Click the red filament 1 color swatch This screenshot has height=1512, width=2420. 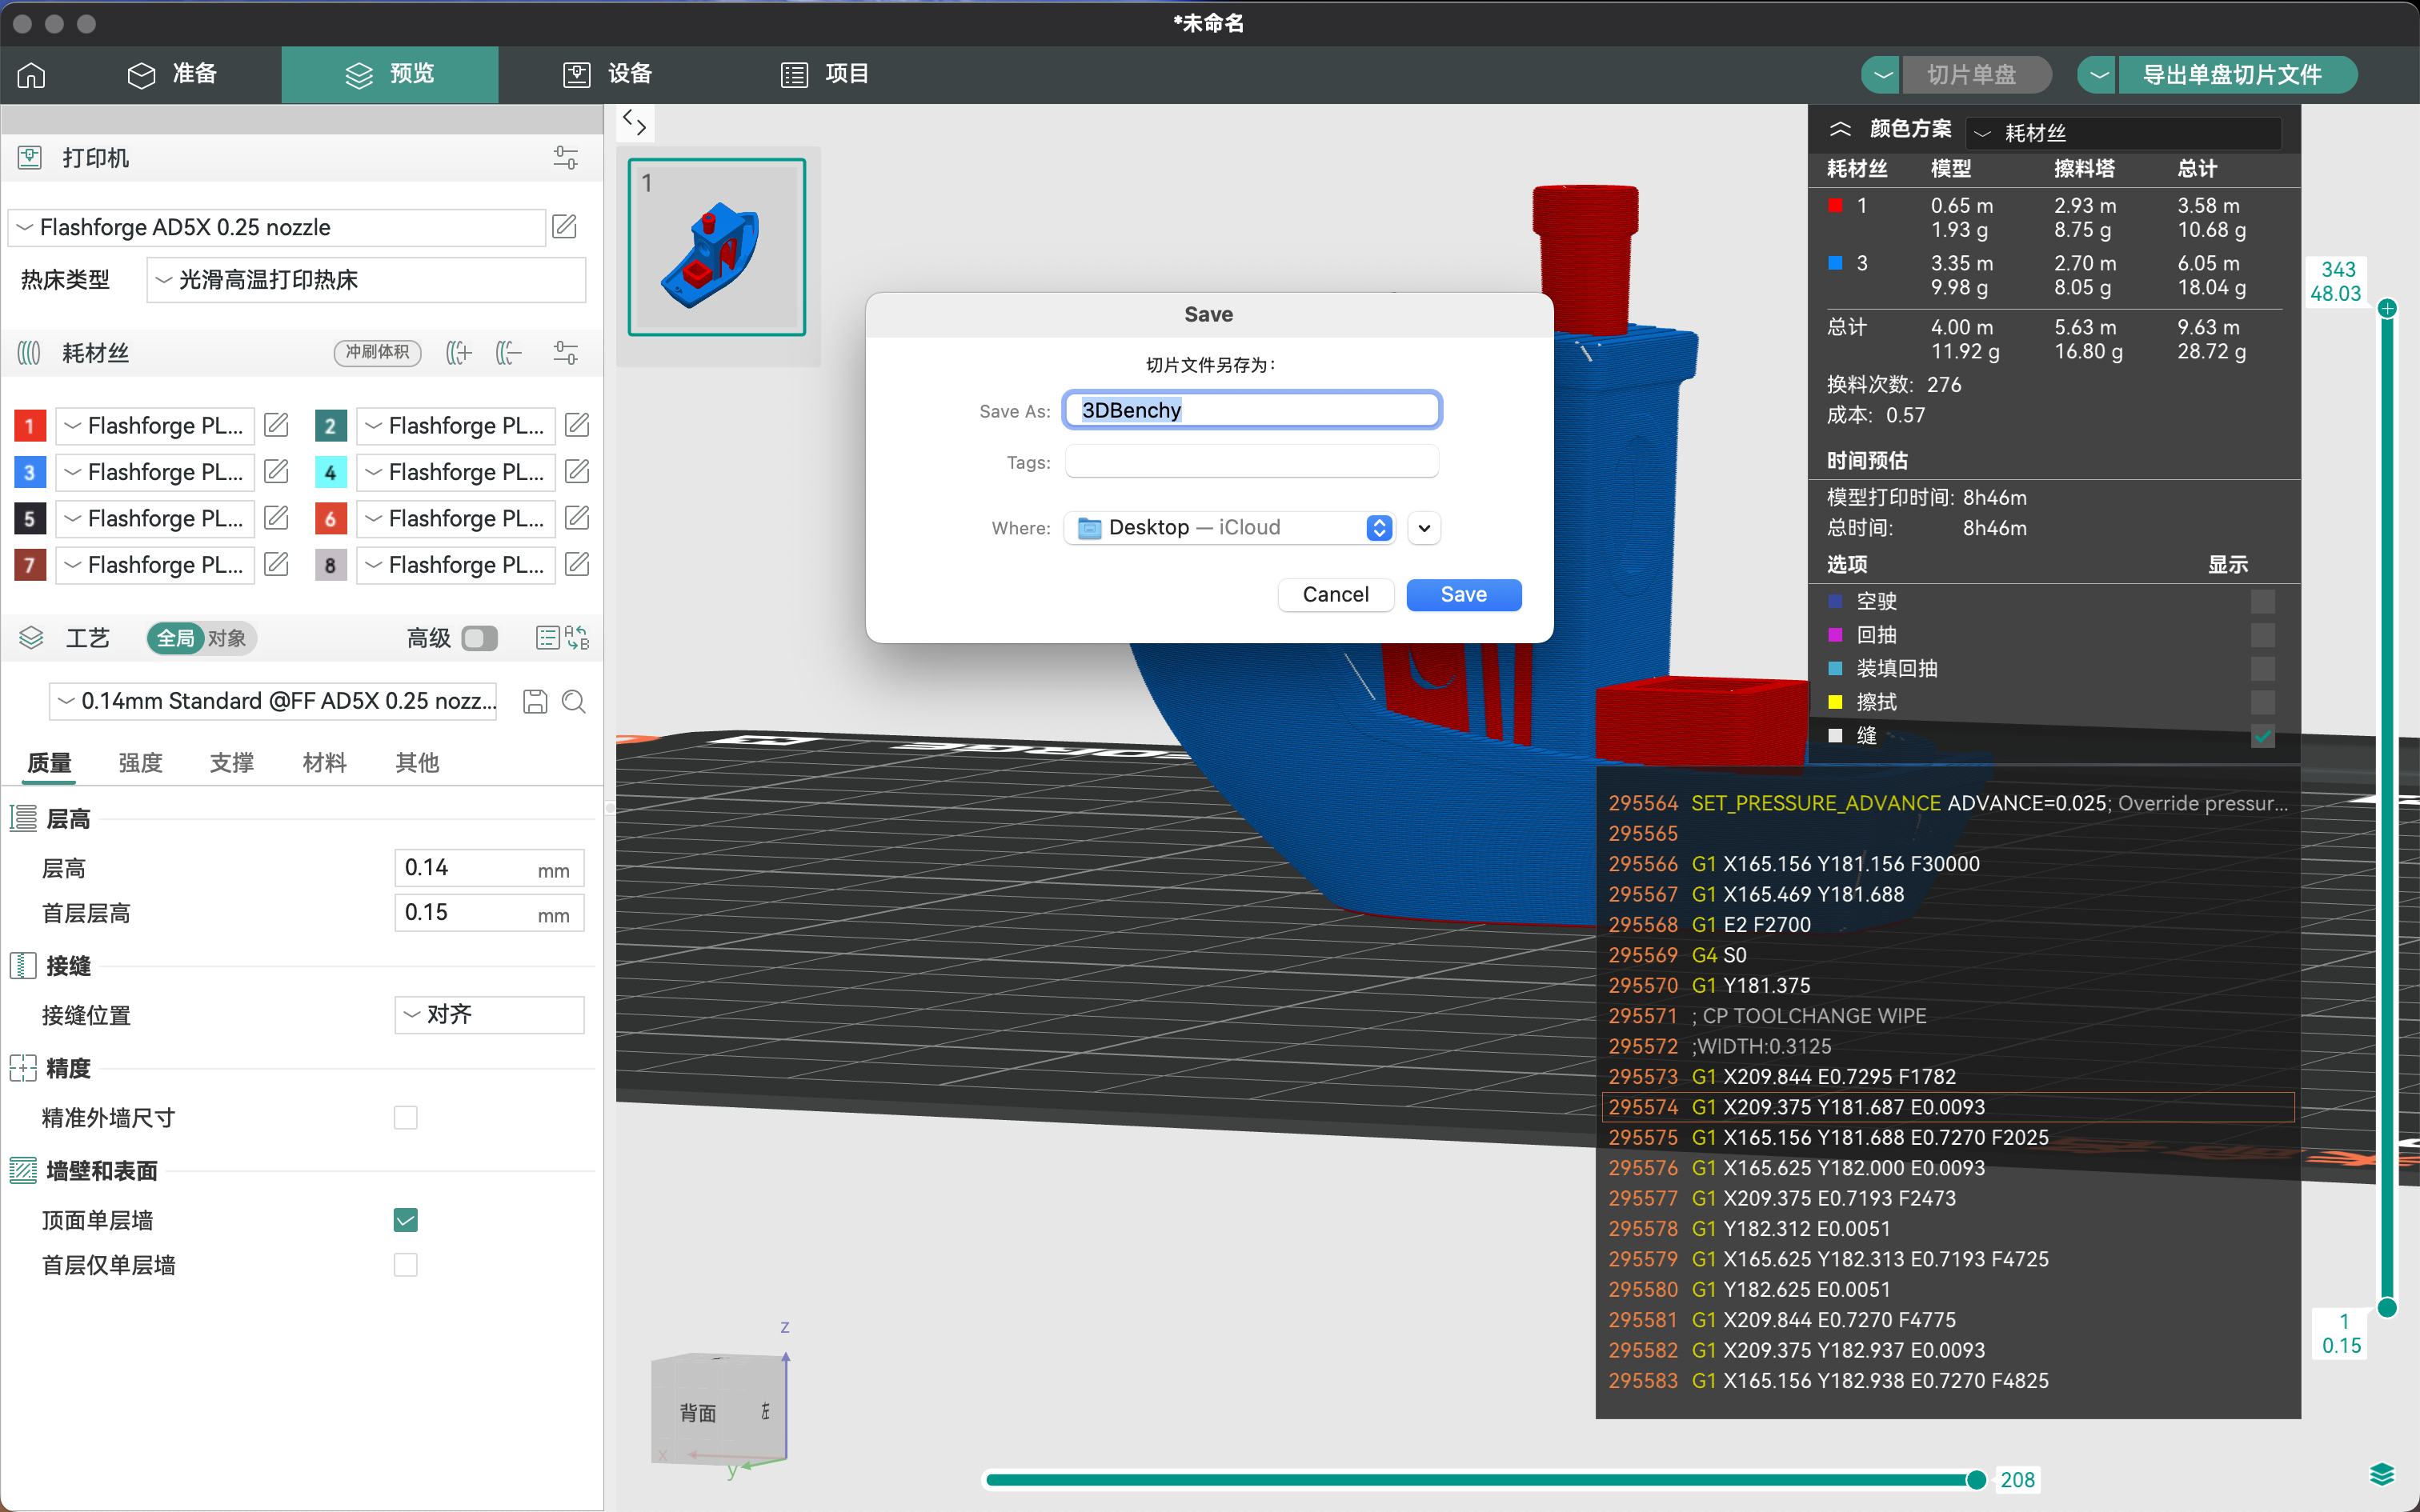coord(30,425)
